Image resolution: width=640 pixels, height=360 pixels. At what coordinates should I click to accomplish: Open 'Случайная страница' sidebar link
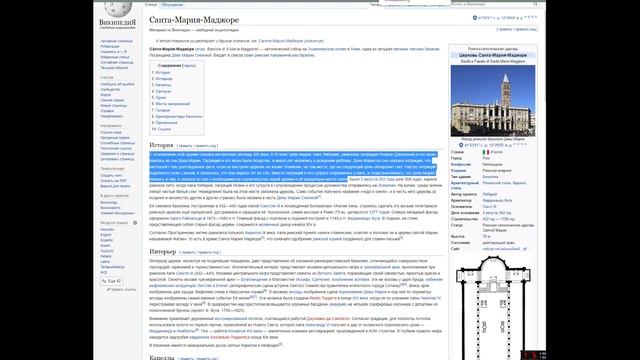(117, 62)
